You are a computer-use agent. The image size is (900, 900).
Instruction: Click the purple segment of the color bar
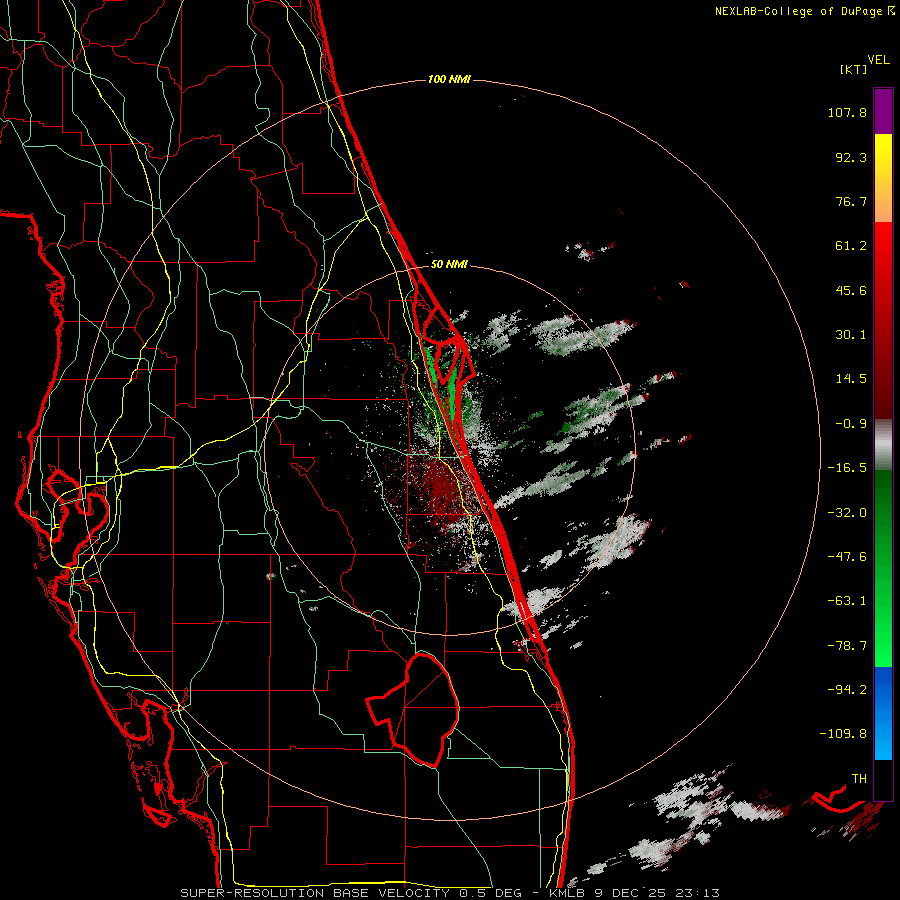coord(883,111)
